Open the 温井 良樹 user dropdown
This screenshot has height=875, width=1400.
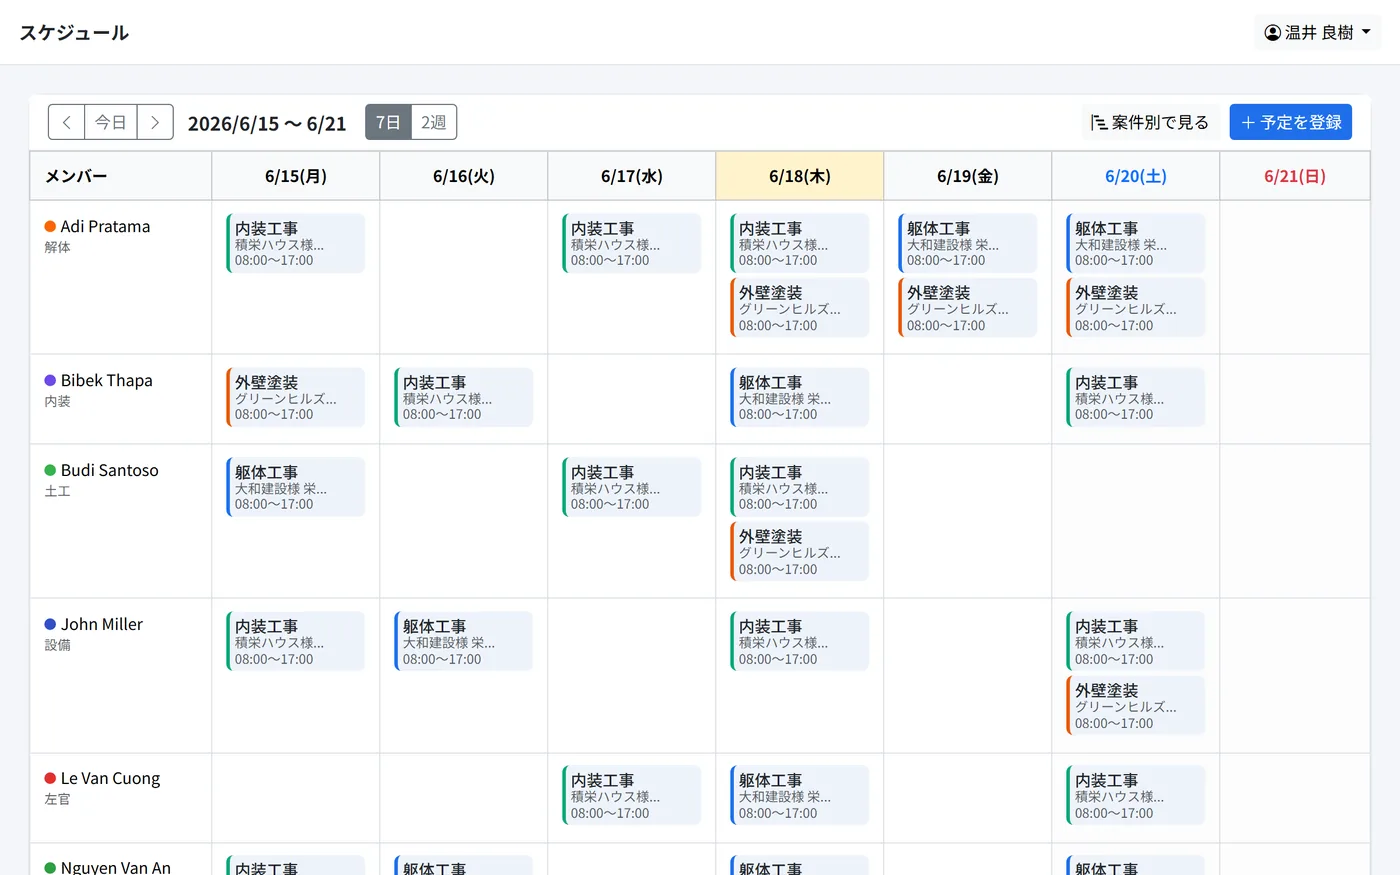pyautogui.click(x=1318, y=32)
